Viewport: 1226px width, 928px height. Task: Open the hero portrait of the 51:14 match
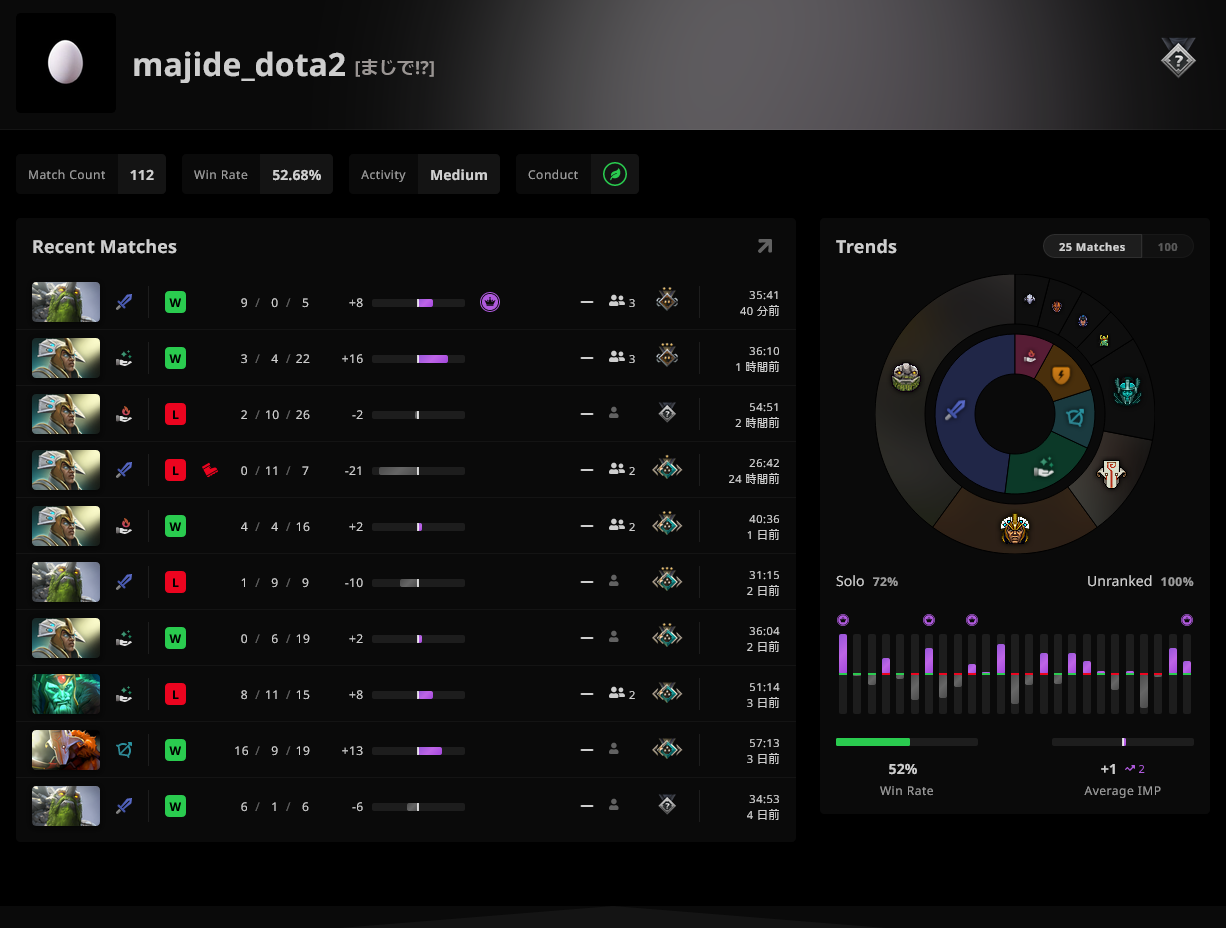point(66,694)
